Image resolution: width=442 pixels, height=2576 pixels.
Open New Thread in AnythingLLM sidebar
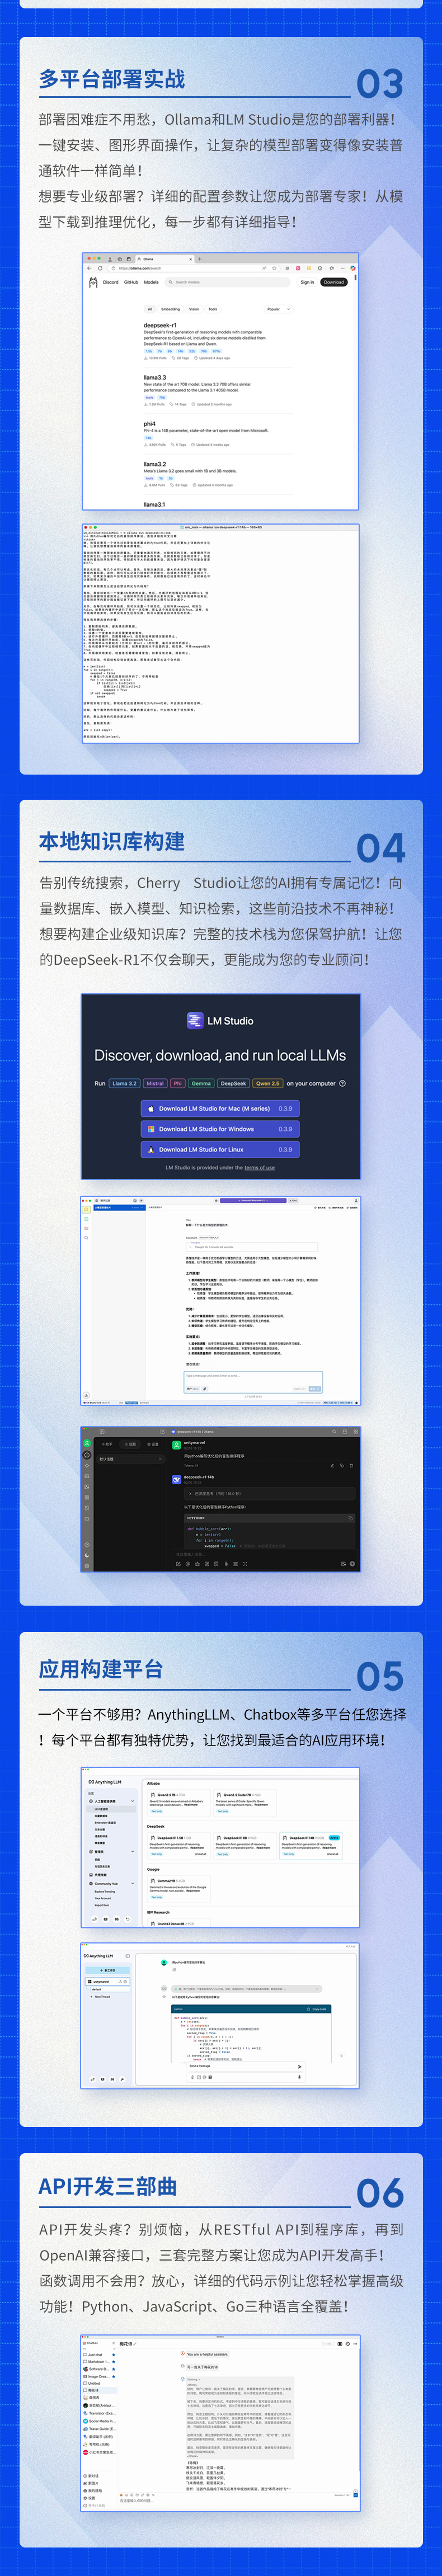(x=103, y=1996)
